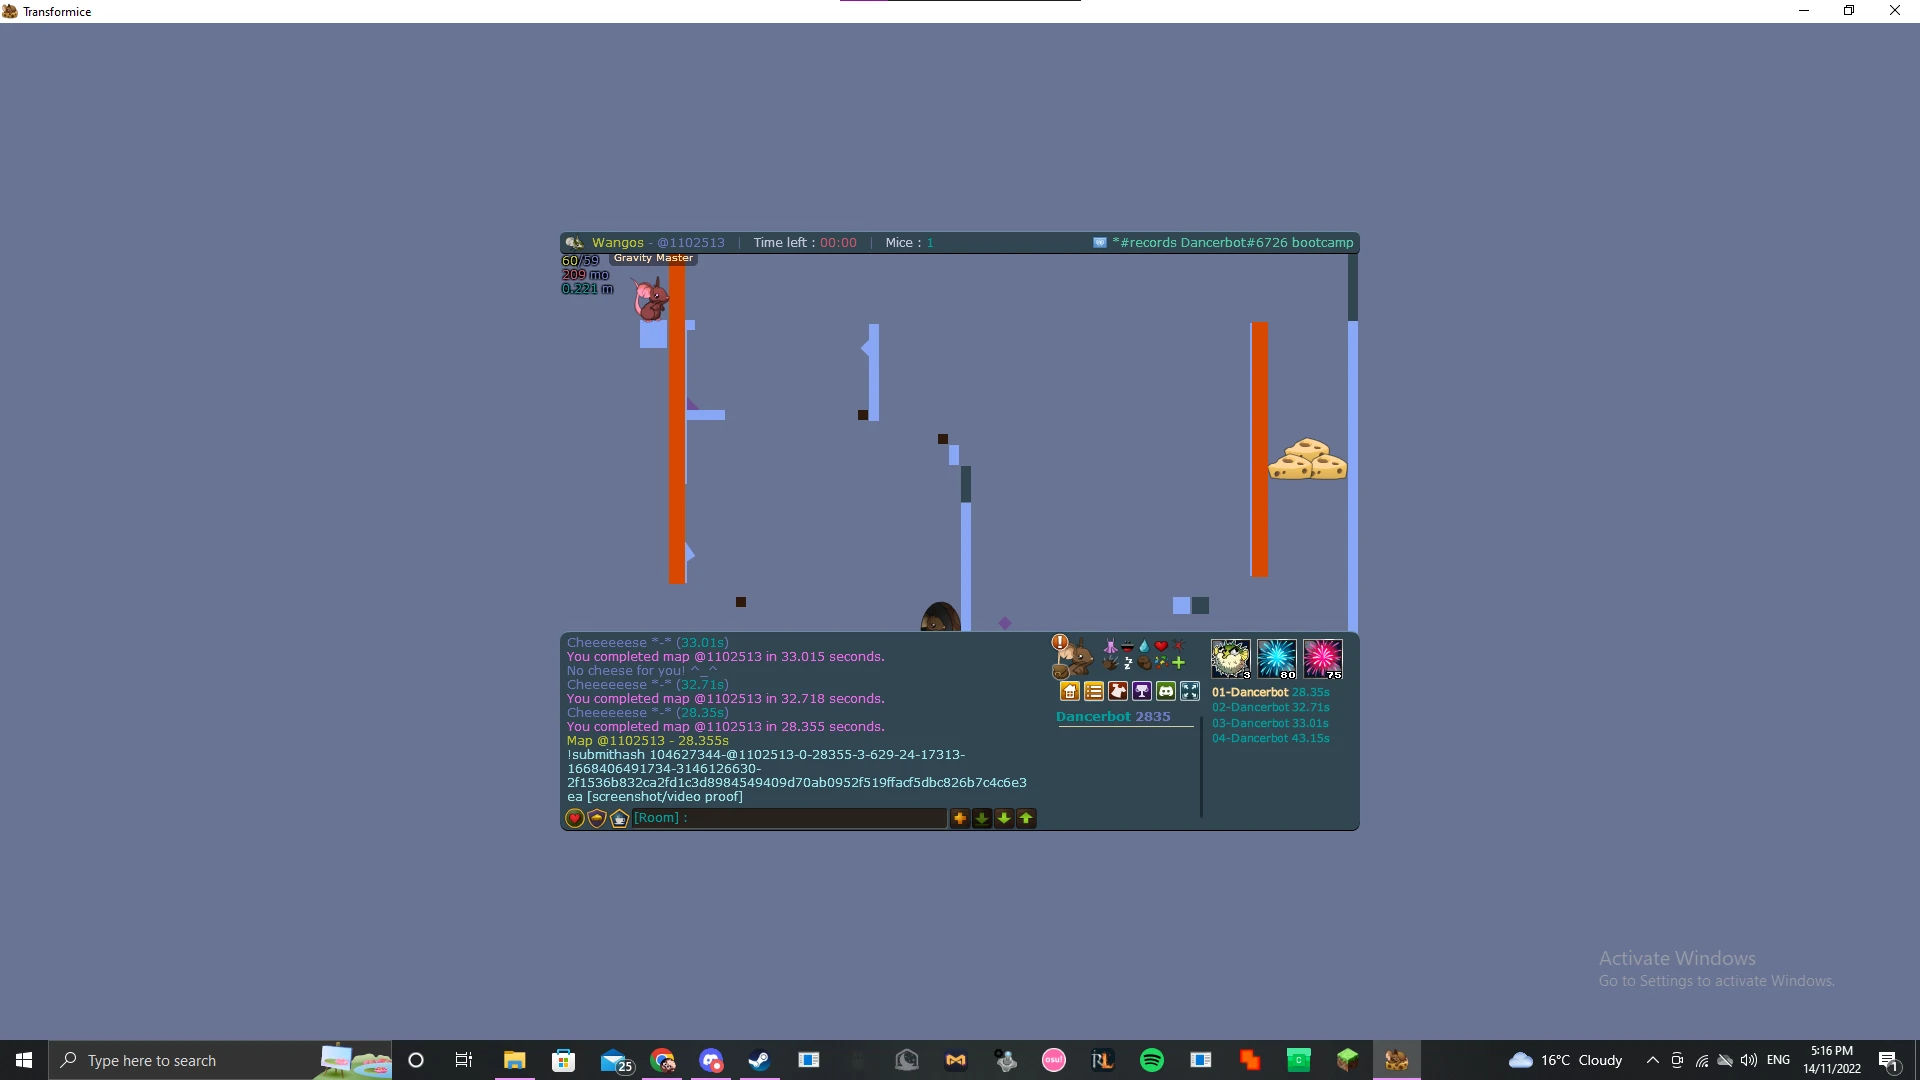1920x1080 pixels.
Task: Click the yellow Map @1102513 - 28.355s line
Action: tap(648, 741)
